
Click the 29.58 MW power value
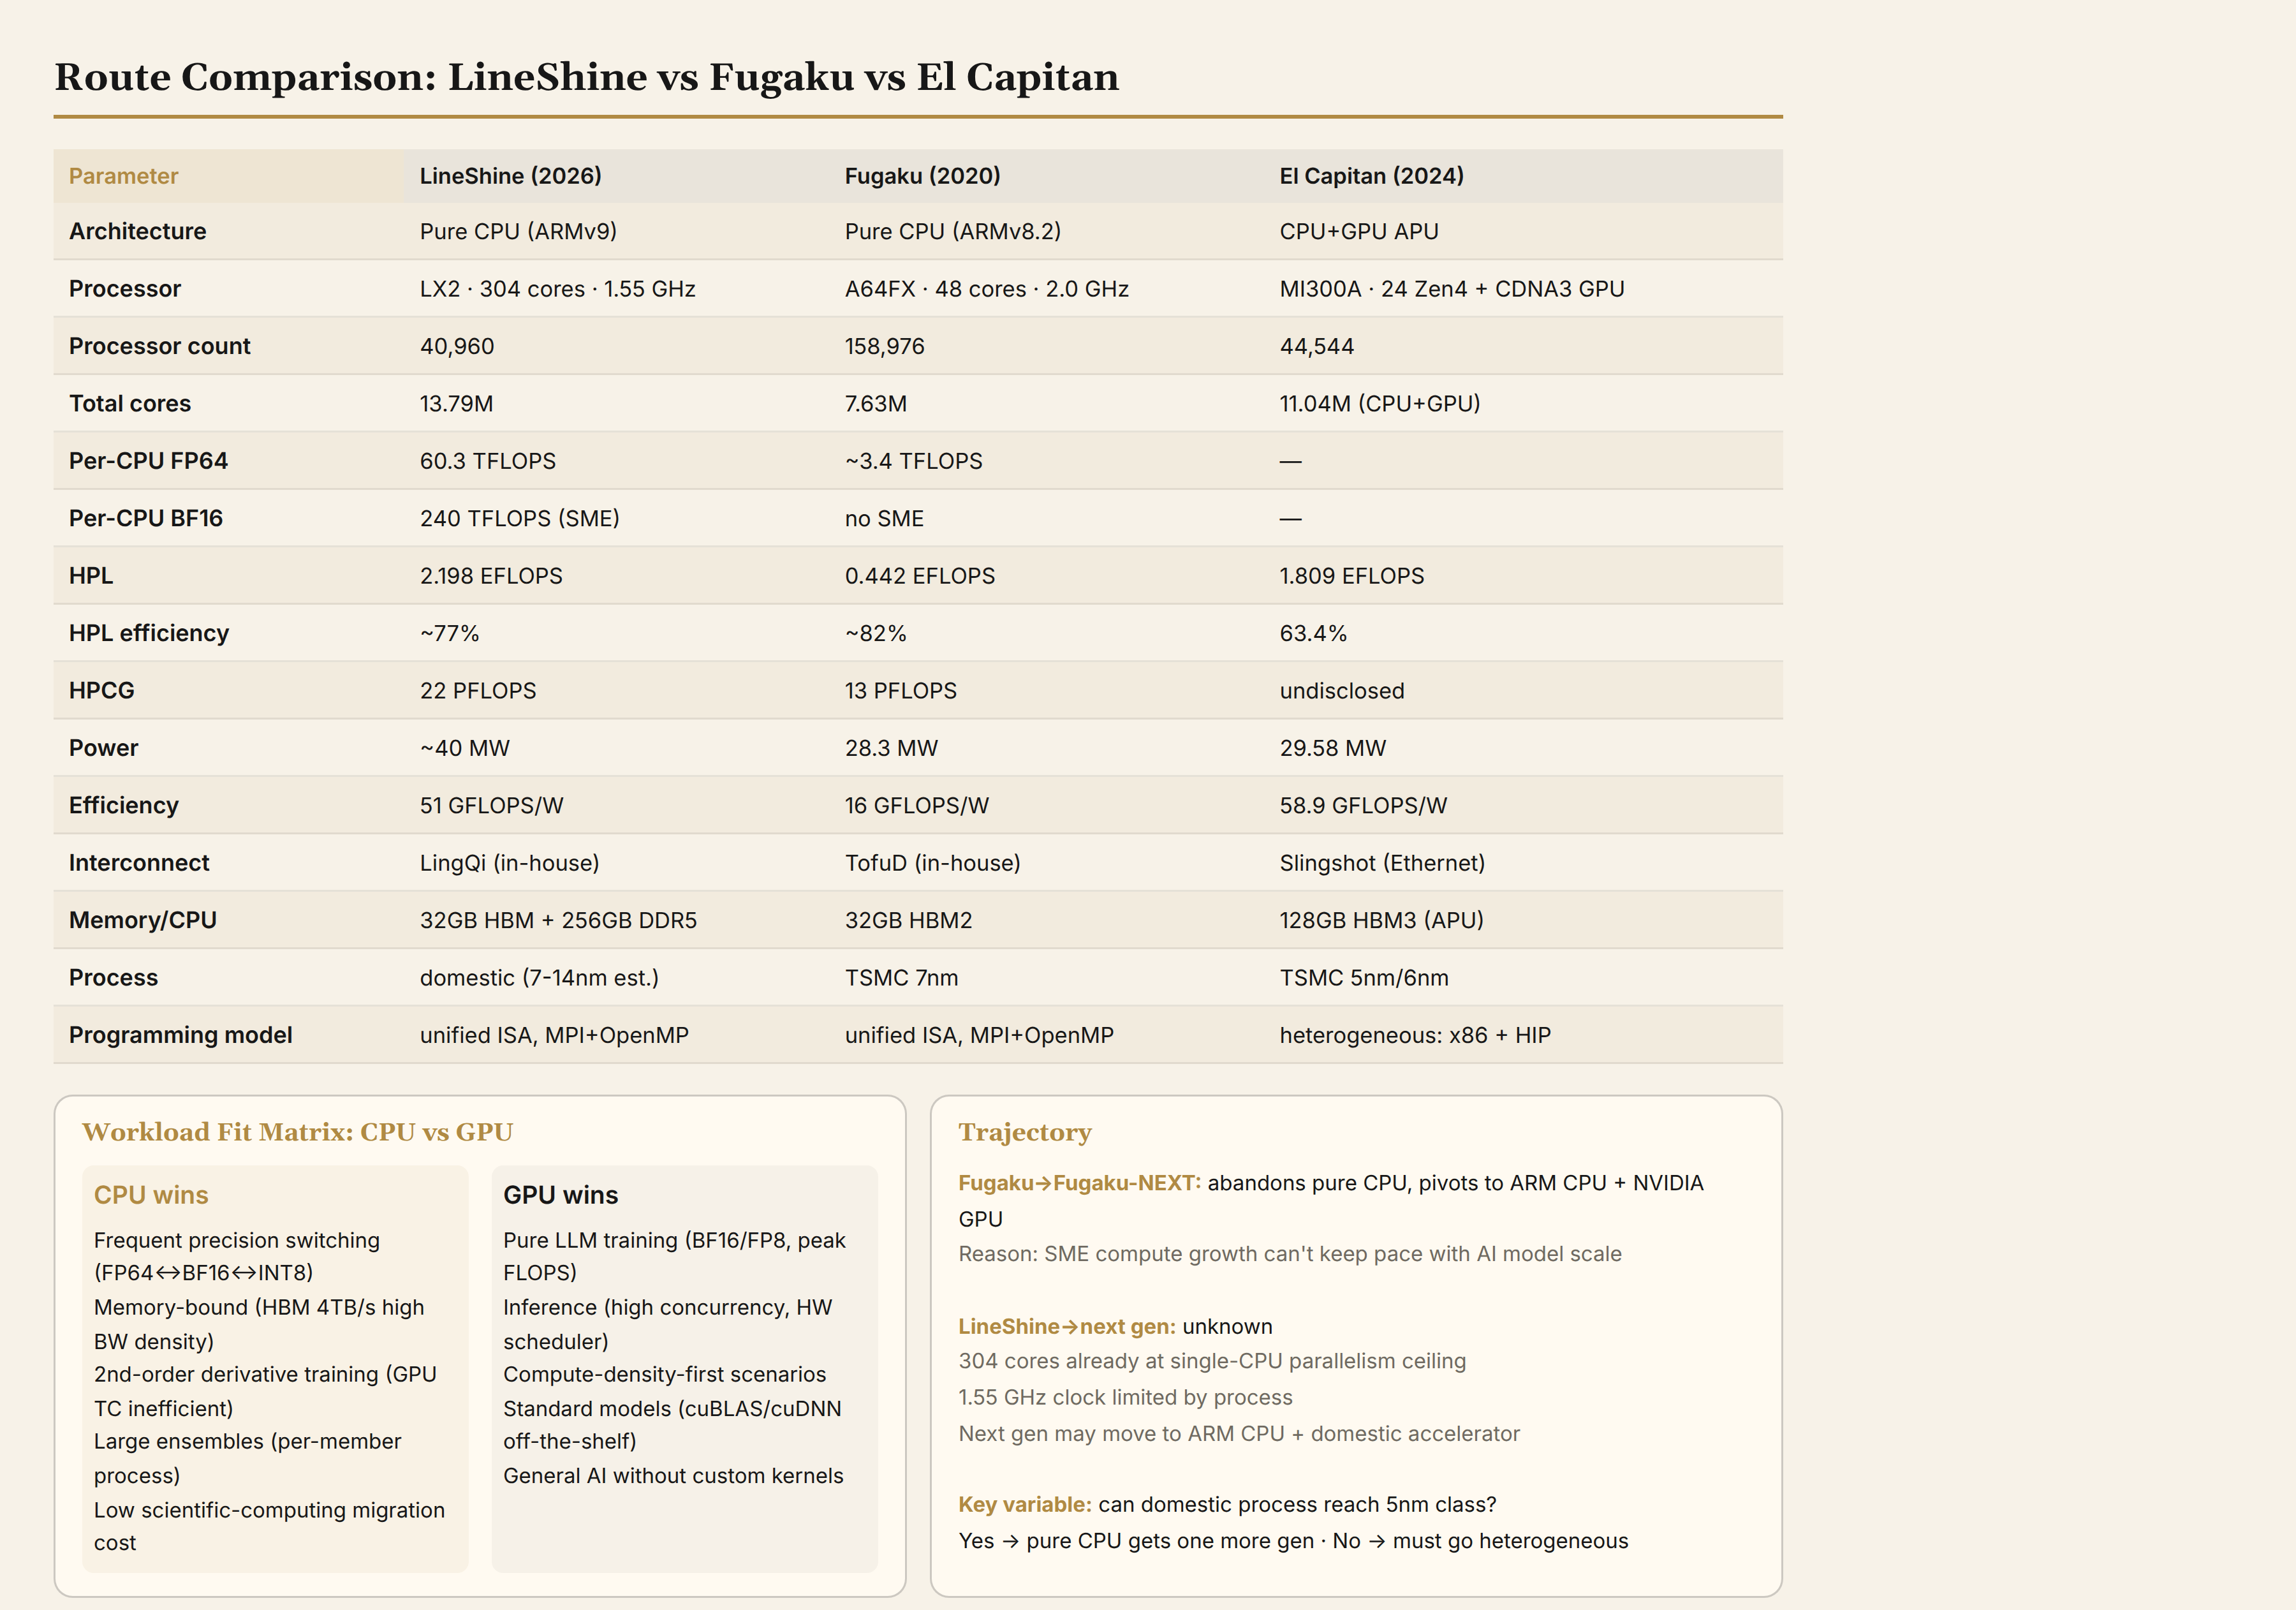[1332, 748]
